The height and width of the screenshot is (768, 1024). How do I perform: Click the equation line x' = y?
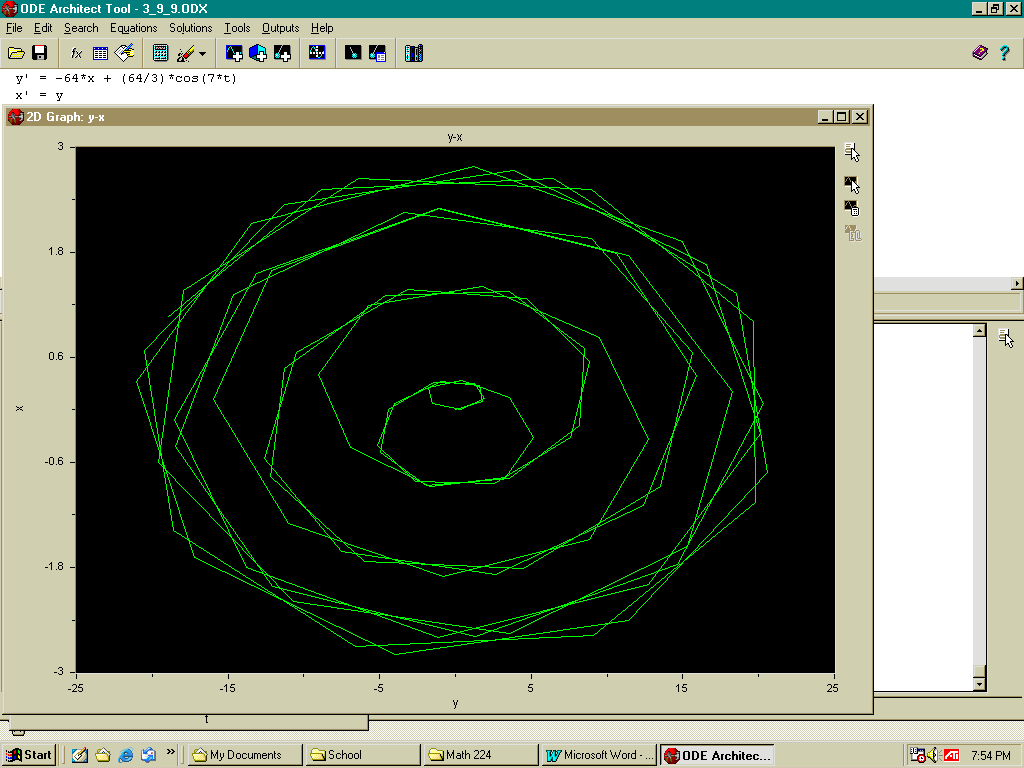click(x=39, y=95)
